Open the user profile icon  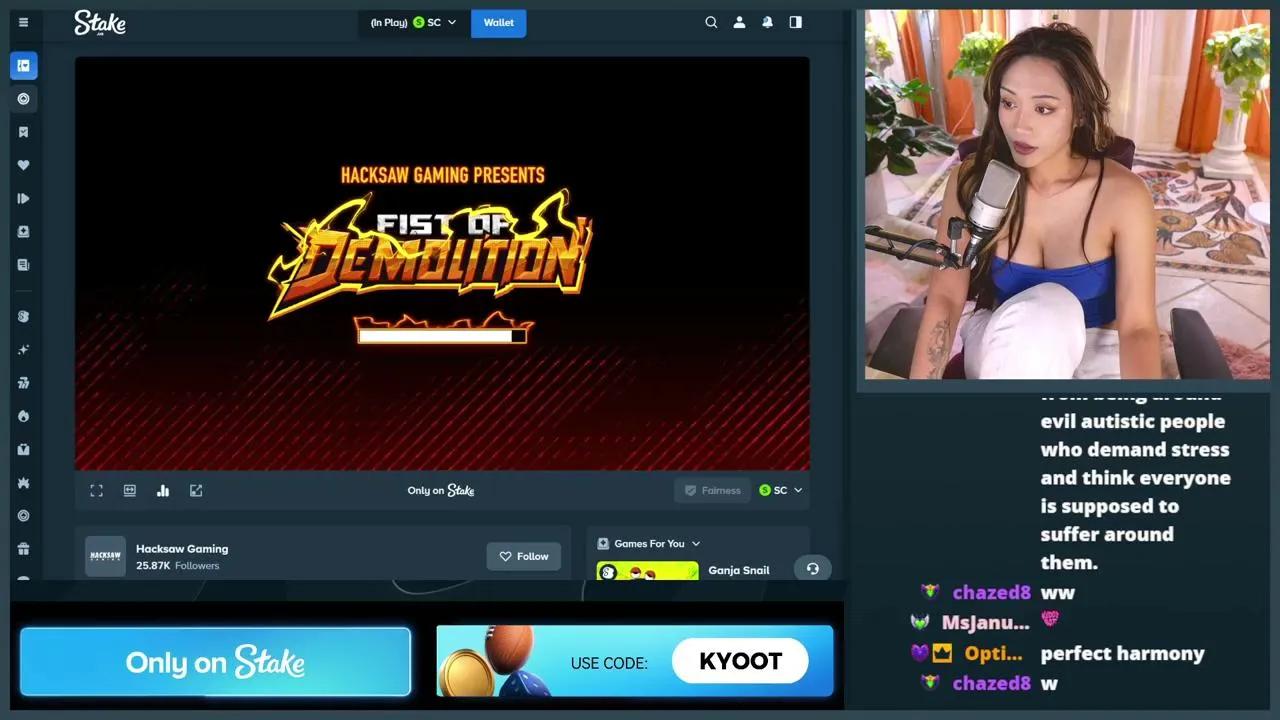pyautogui.click(x=739, y=22)
